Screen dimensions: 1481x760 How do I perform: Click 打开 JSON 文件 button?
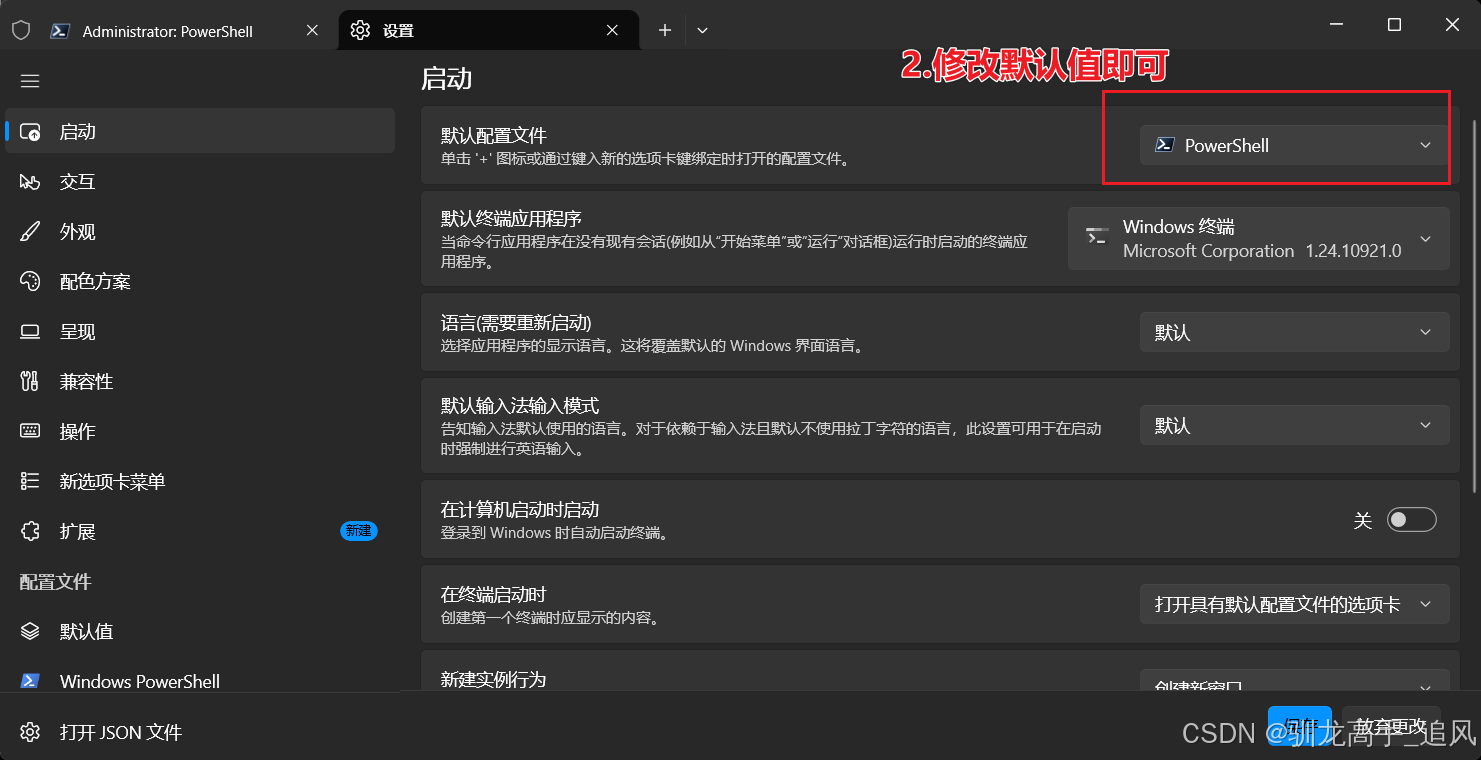(x=200, y=732)
